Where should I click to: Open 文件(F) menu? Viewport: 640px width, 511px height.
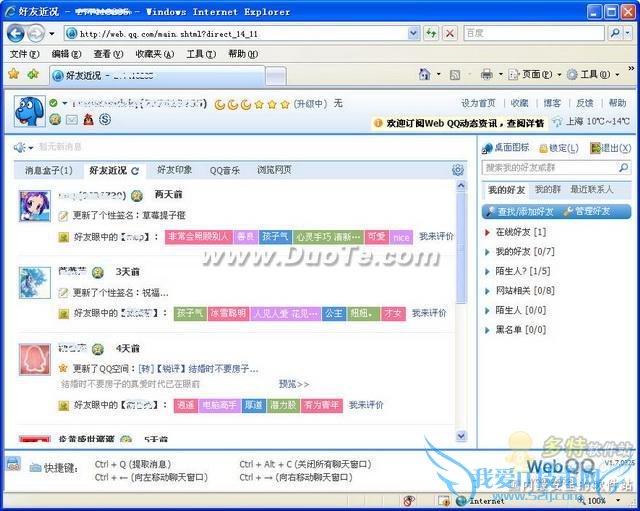click(24, 54)
